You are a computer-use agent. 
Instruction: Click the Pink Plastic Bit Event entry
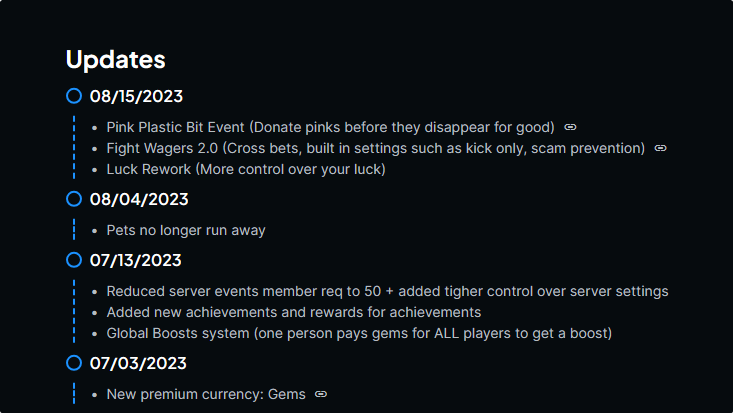coord(330,127)
